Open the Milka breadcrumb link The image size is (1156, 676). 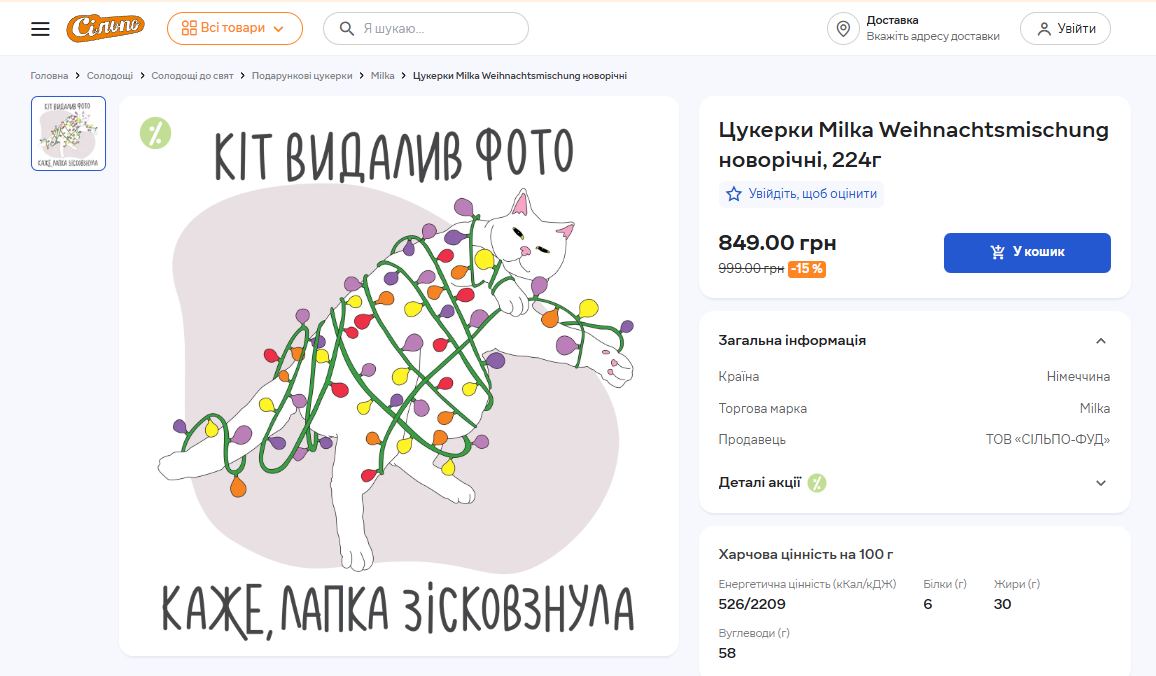pos(382,76)
